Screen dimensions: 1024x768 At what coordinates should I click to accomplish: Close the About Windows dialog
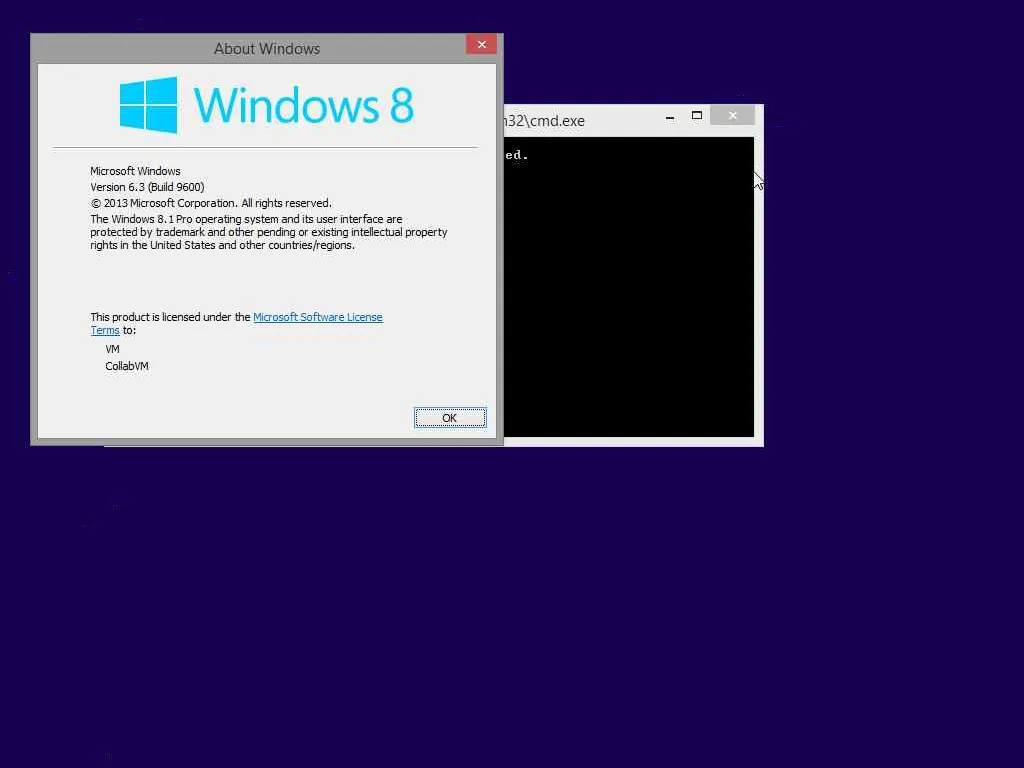tap(481, 44)
